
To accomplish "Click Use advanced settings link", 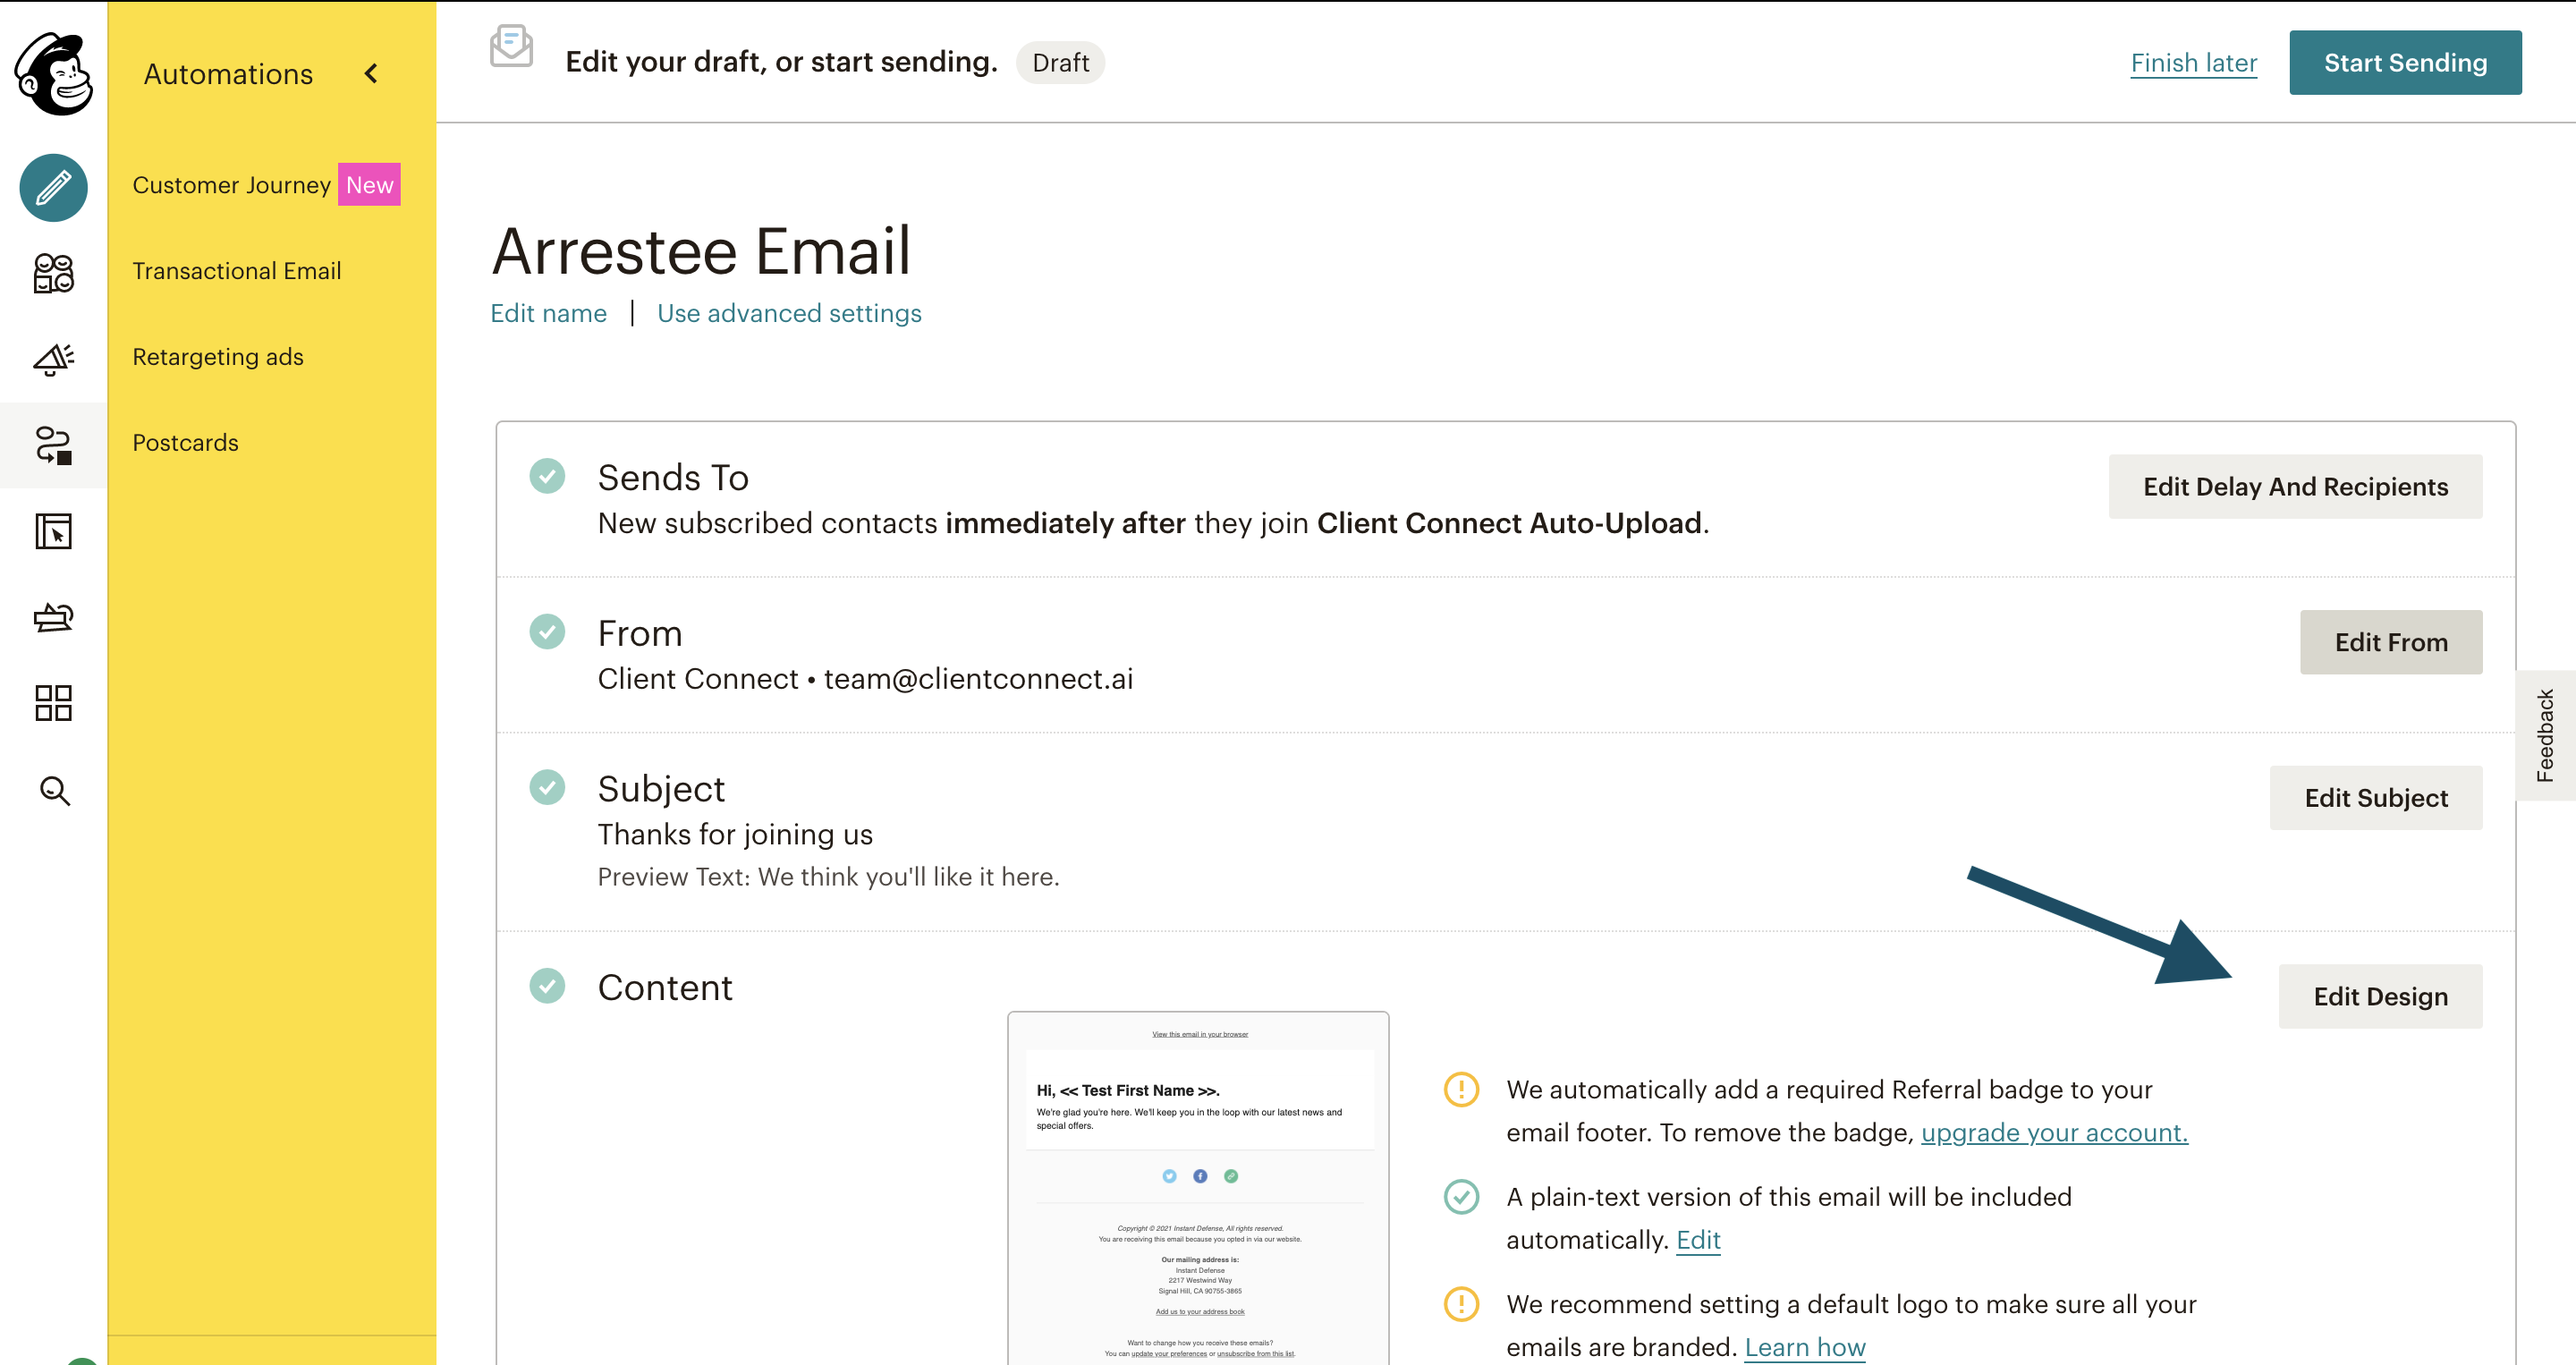I will [x=789, y=313].
